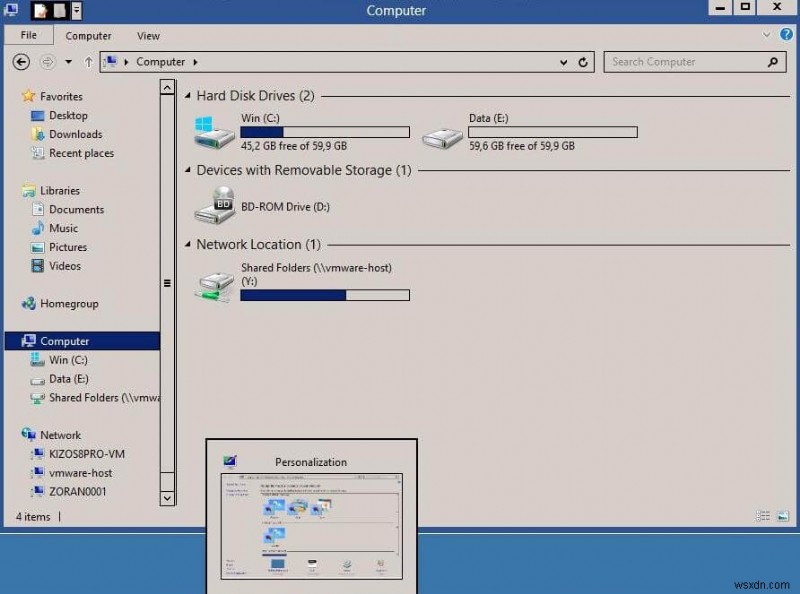
Task: Switch to the View ribbon tab
Action: tap(147, 35)
